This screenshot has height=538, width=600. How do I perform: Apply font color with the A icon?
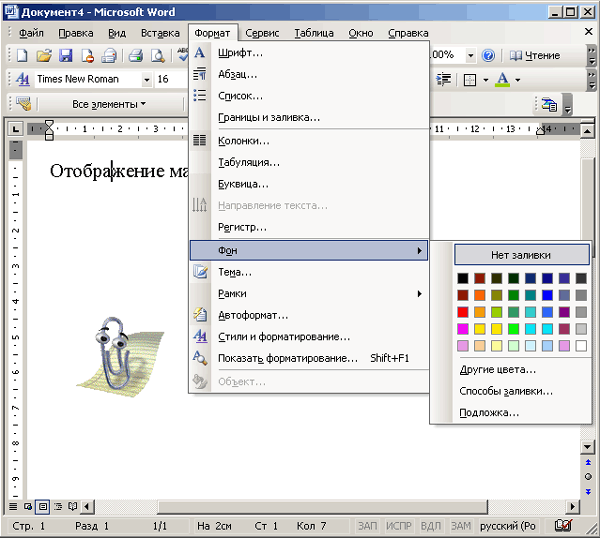click(502, 80)
